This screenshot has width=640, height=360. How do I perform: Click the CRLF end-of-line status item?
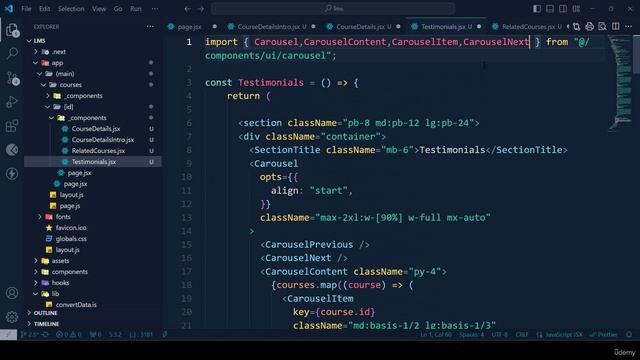click(521, 335)
